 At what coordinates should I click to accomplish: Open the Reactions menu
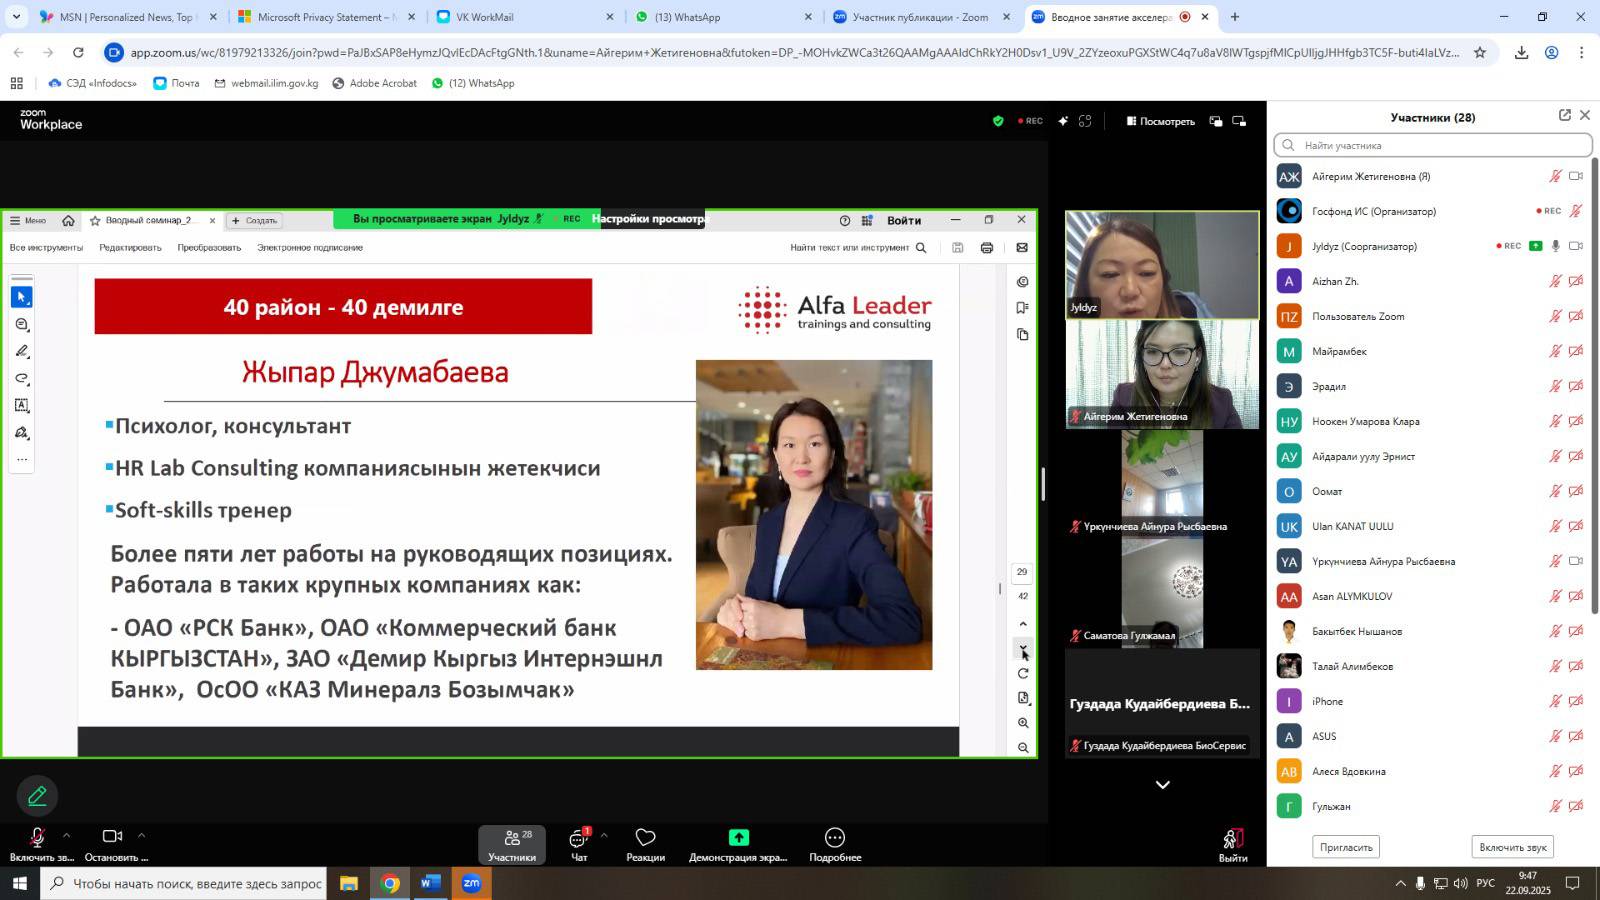tap(645, 844)
